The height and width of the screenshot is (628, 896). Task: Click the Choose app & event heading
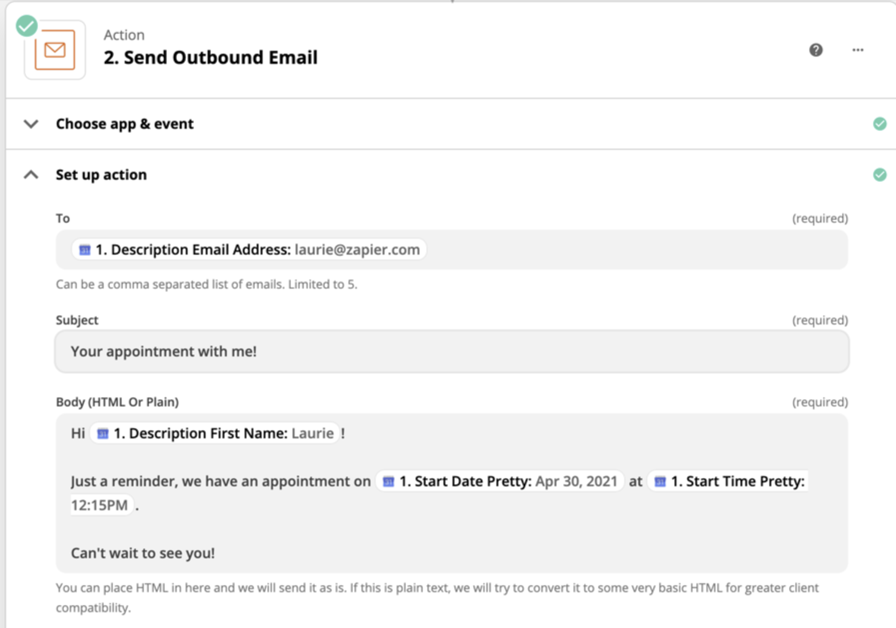pyautogui.click(x=125, y=124)
